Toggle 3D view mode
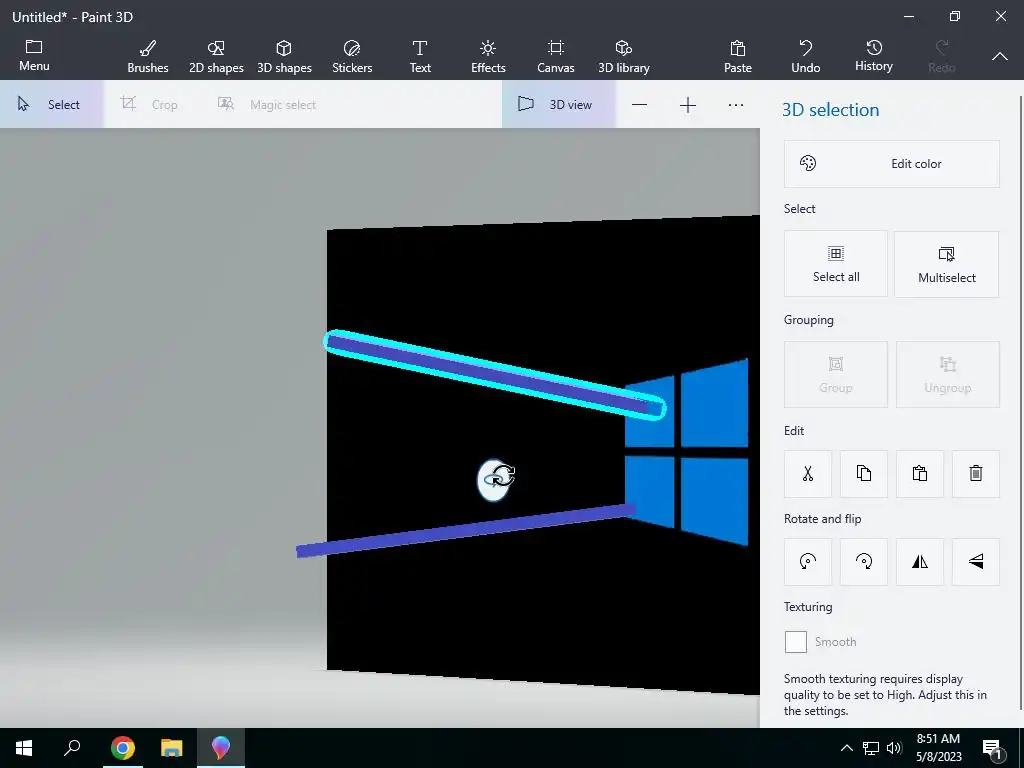The height and width of the screenshot is (768, 1024). (558, 104)
